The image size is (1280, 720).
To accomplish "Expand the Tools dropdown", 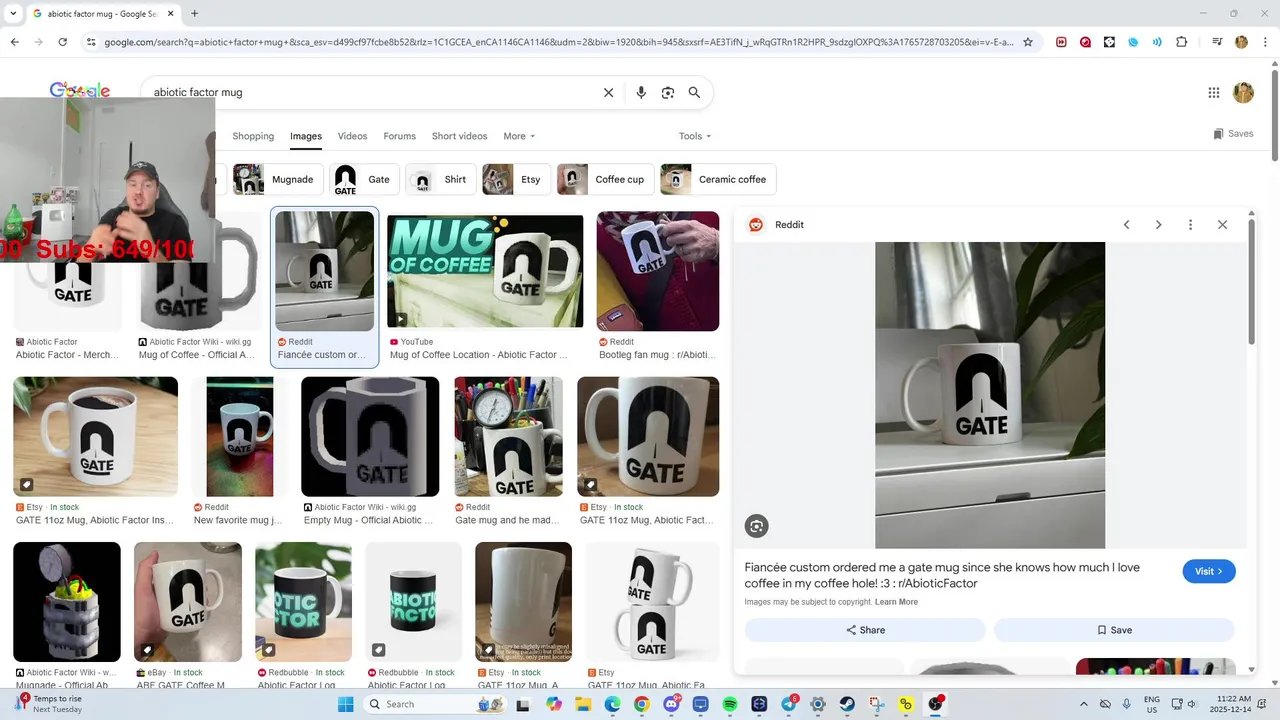I will 695,136.
